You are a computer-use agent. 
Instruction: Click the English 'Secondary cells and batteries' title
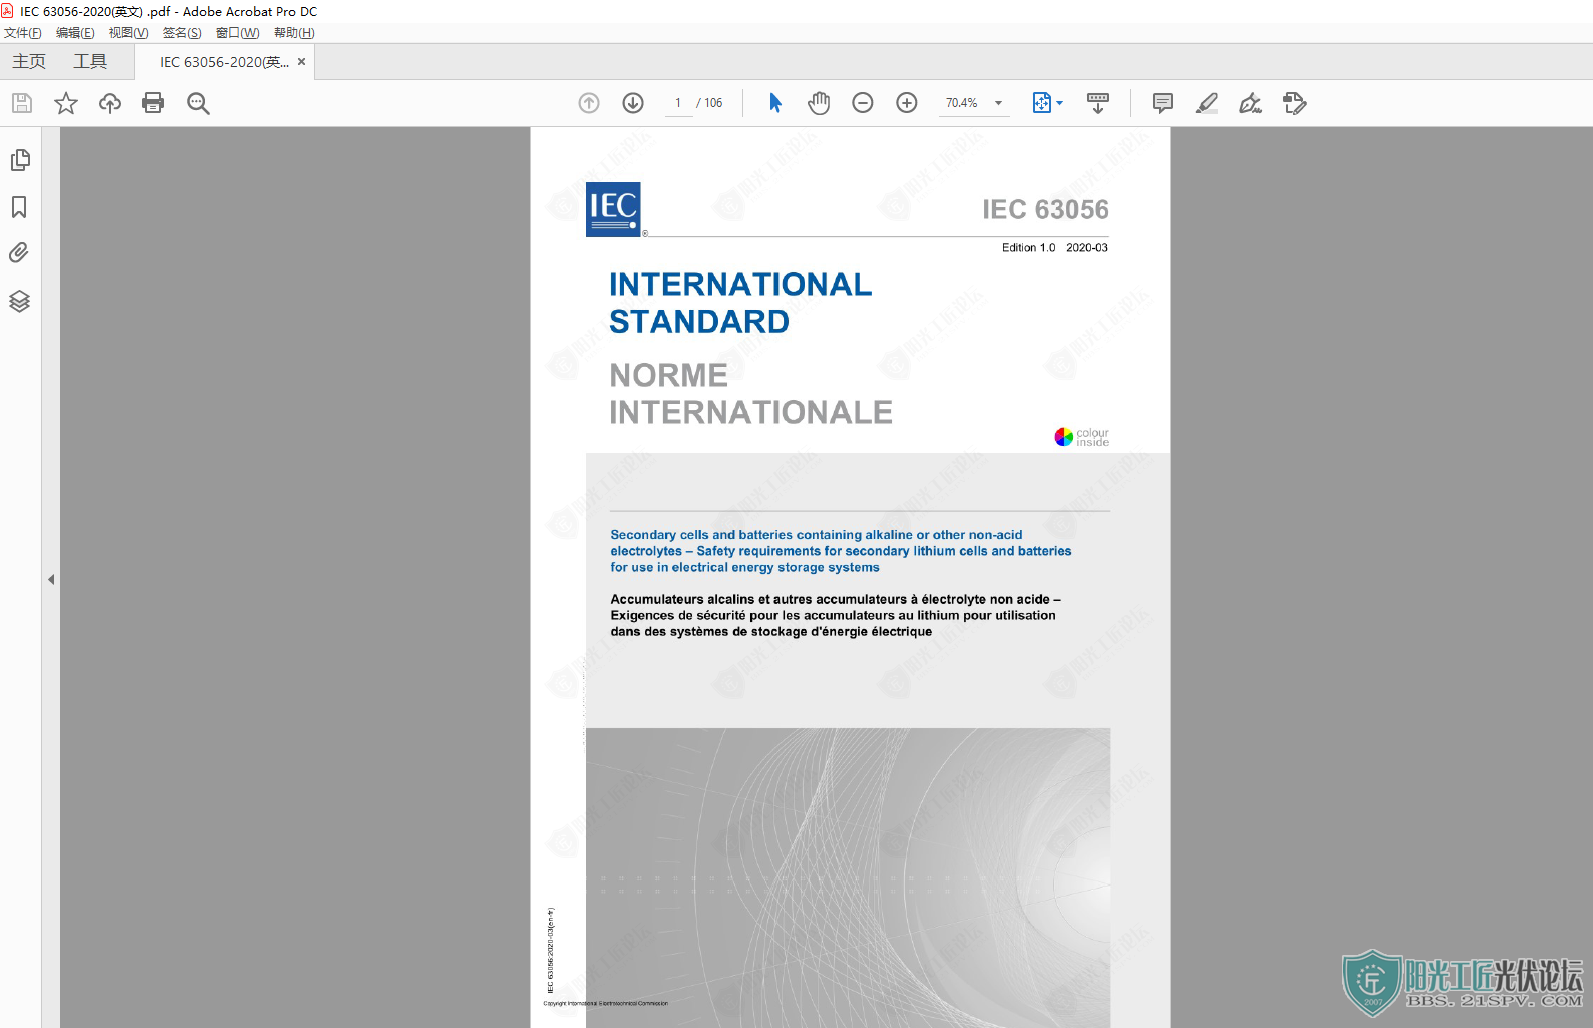pyautogui.click(x=841, y=551)
